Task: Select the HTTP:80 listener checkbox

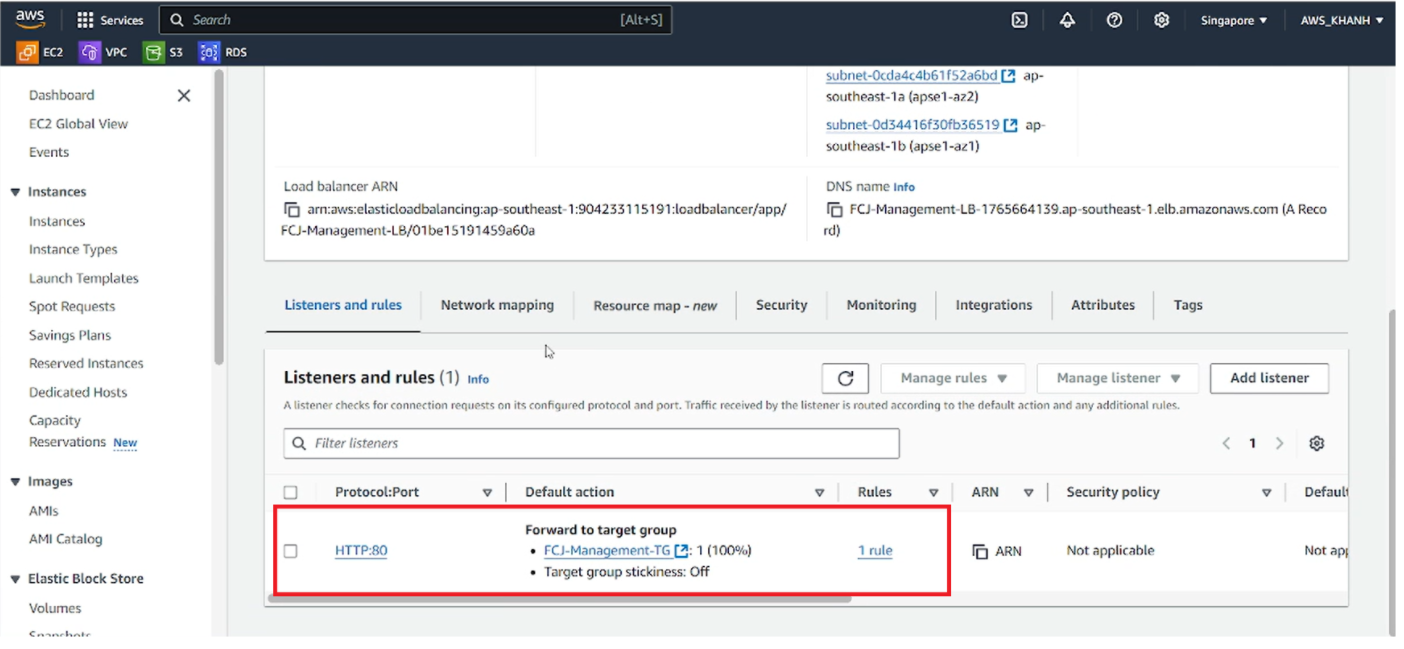Action: tap(290, 551)
